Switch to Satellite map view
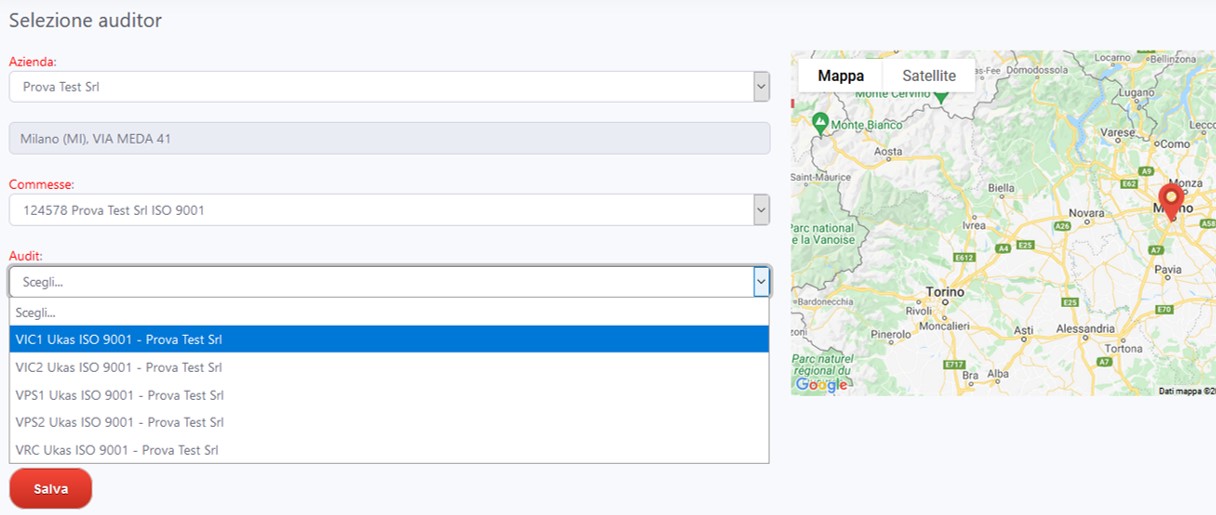 [x=928, y=76]
